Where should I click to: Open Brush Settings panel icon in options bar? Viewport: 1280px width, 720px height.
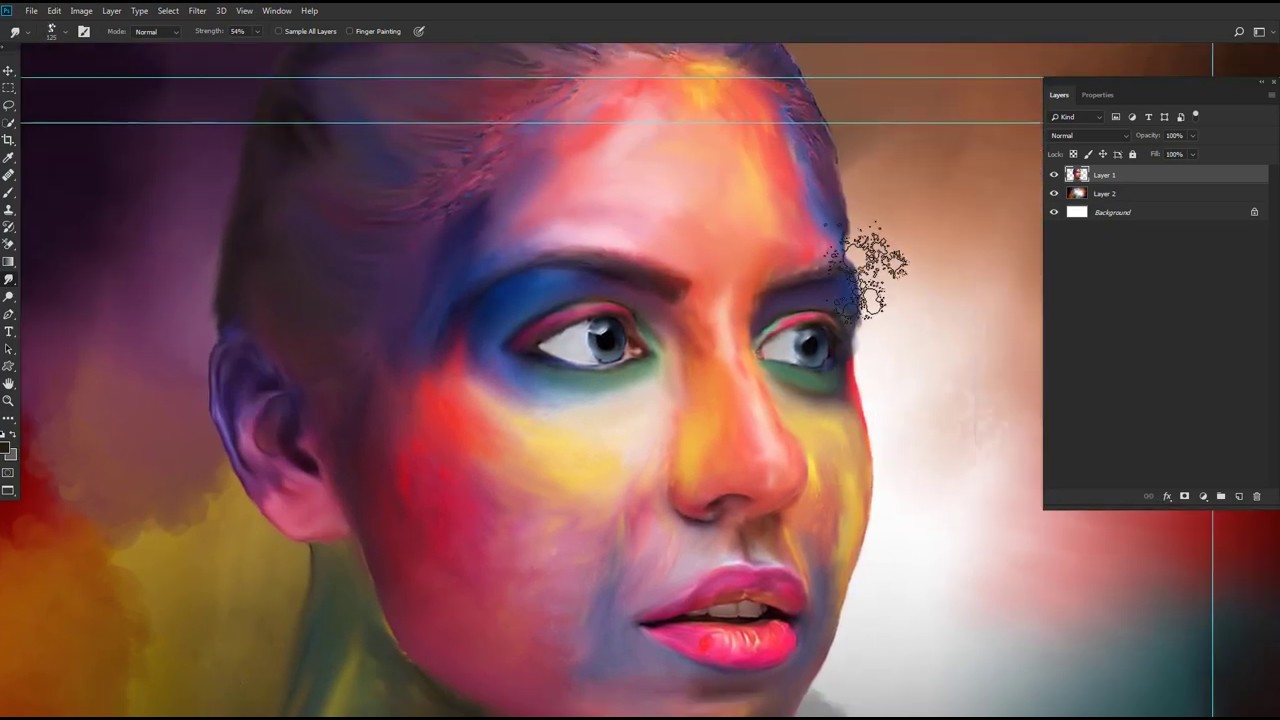(x=84, y=31)
